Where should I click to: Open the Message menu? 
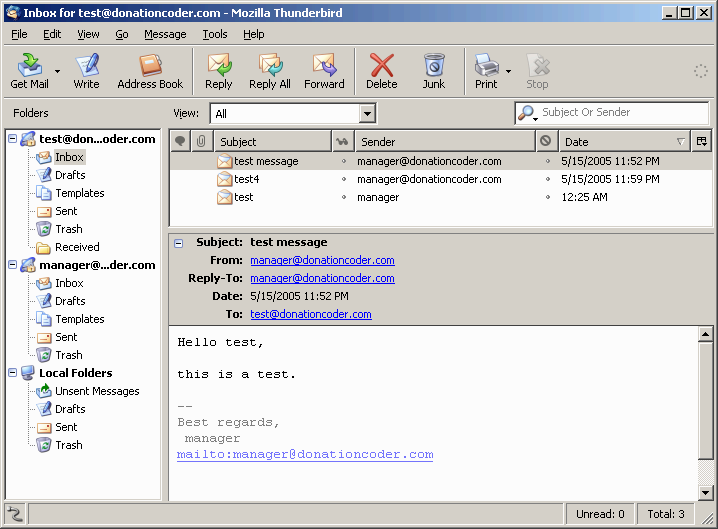(x=165, y=34)
